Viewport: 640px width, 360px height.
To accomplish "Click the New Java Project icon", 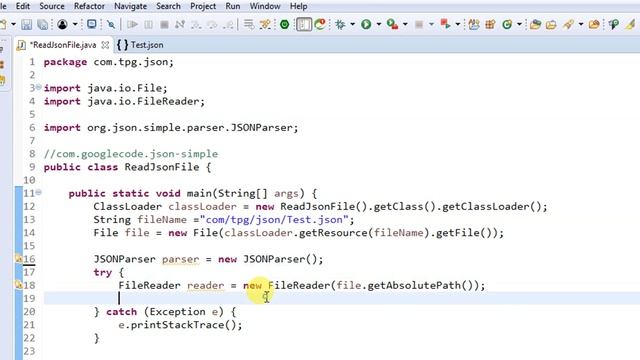I will [474, 24].
